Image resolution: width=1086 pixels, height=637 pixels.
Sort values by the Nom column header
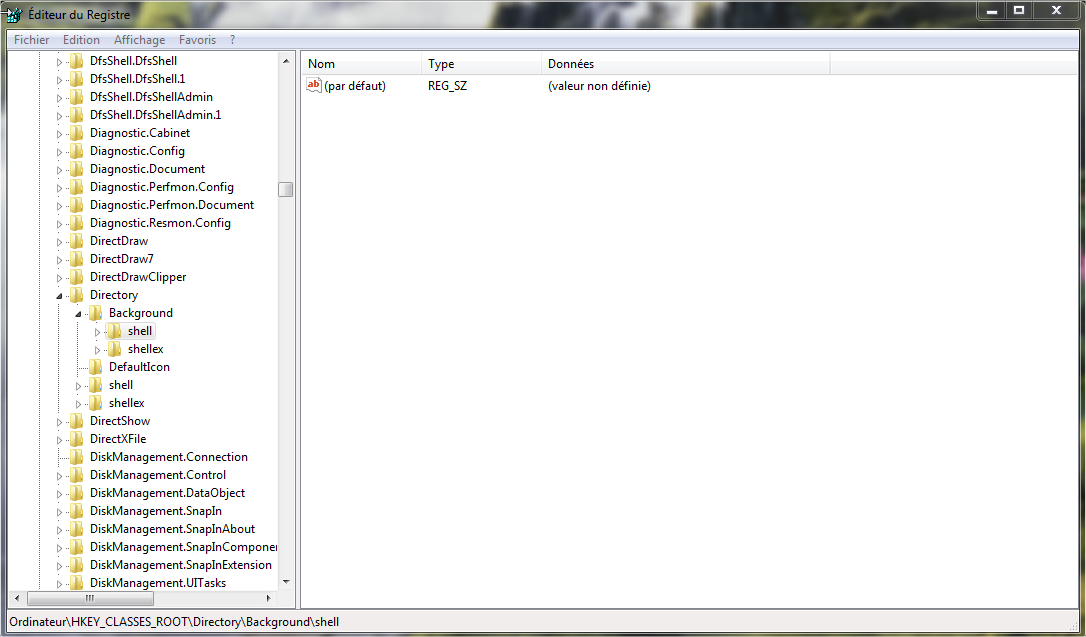pyautogui.click(x=360, y=64)
